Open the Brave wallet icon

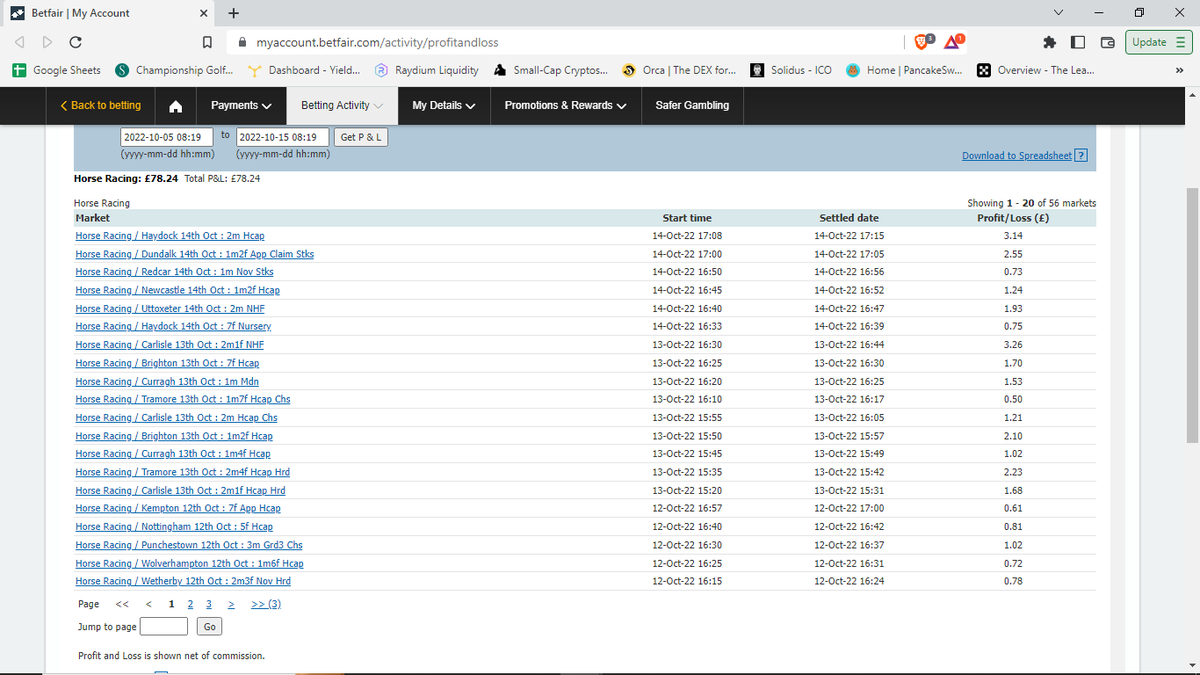click(x=1107, y=42)
